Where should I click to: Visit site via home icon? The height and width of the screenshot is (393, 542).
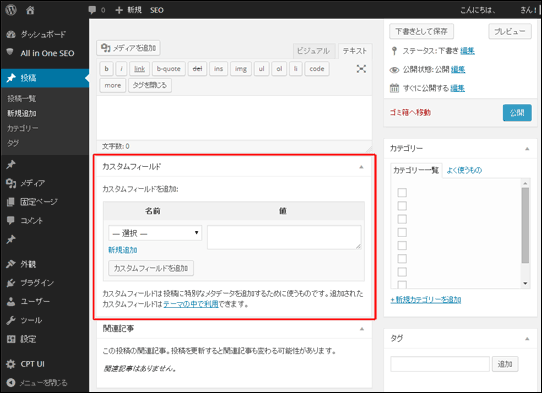[x=30, y=10]
